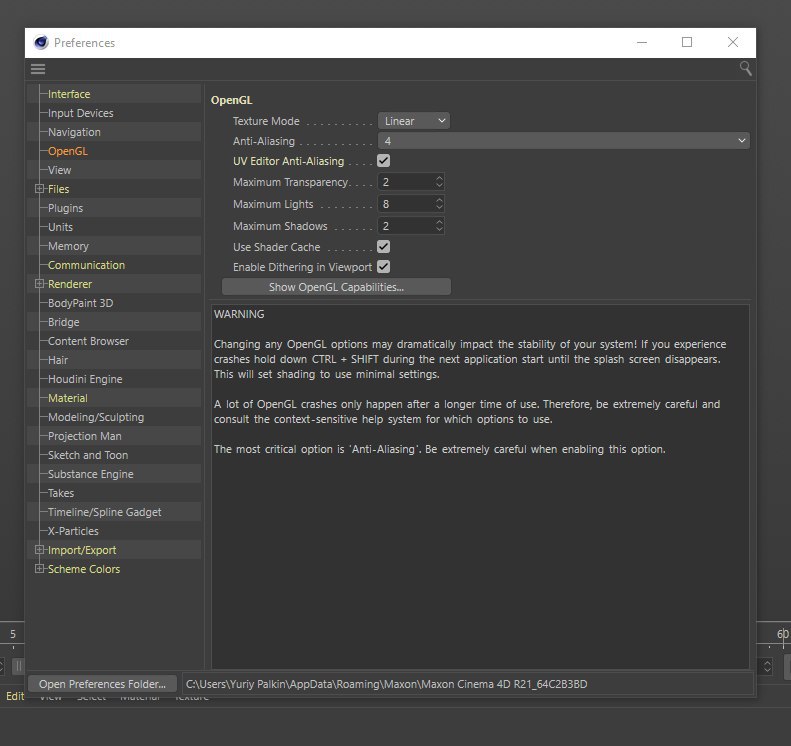The image size is (791, 746).
Task: Select the Bridge category
Action: tap(64, 322)
